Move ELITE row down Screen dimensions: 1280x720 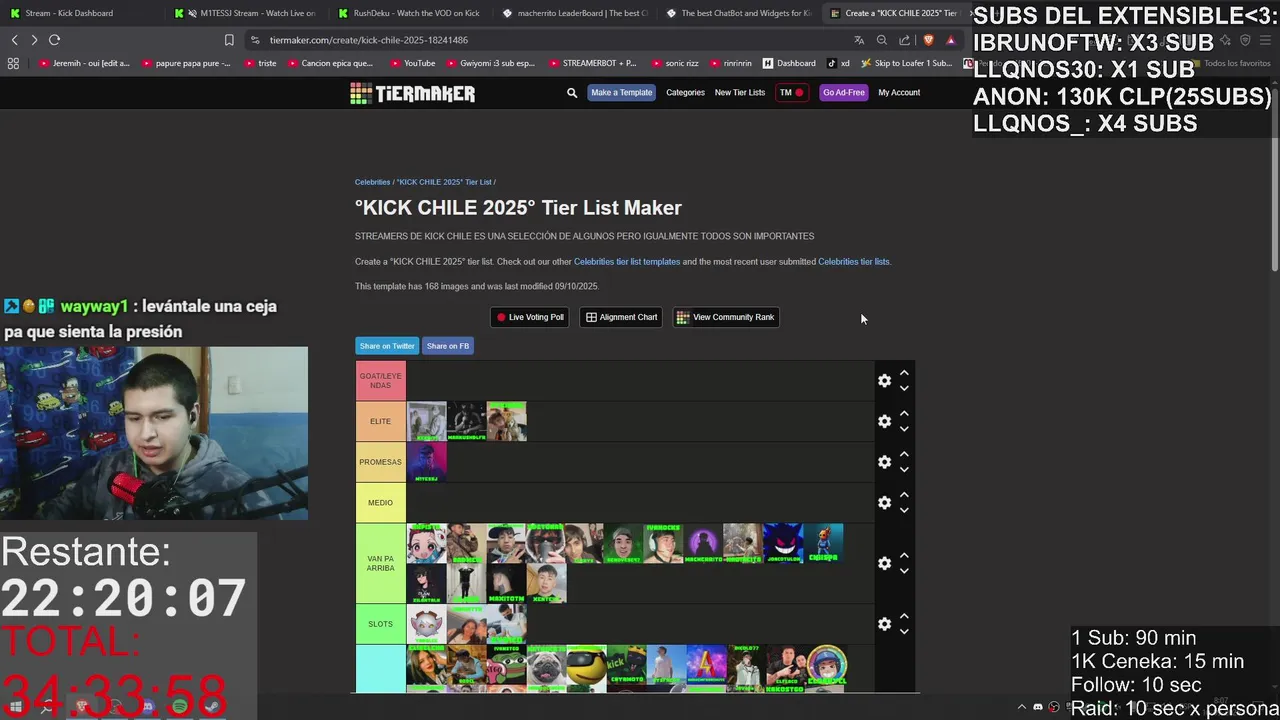coord(904,429)
